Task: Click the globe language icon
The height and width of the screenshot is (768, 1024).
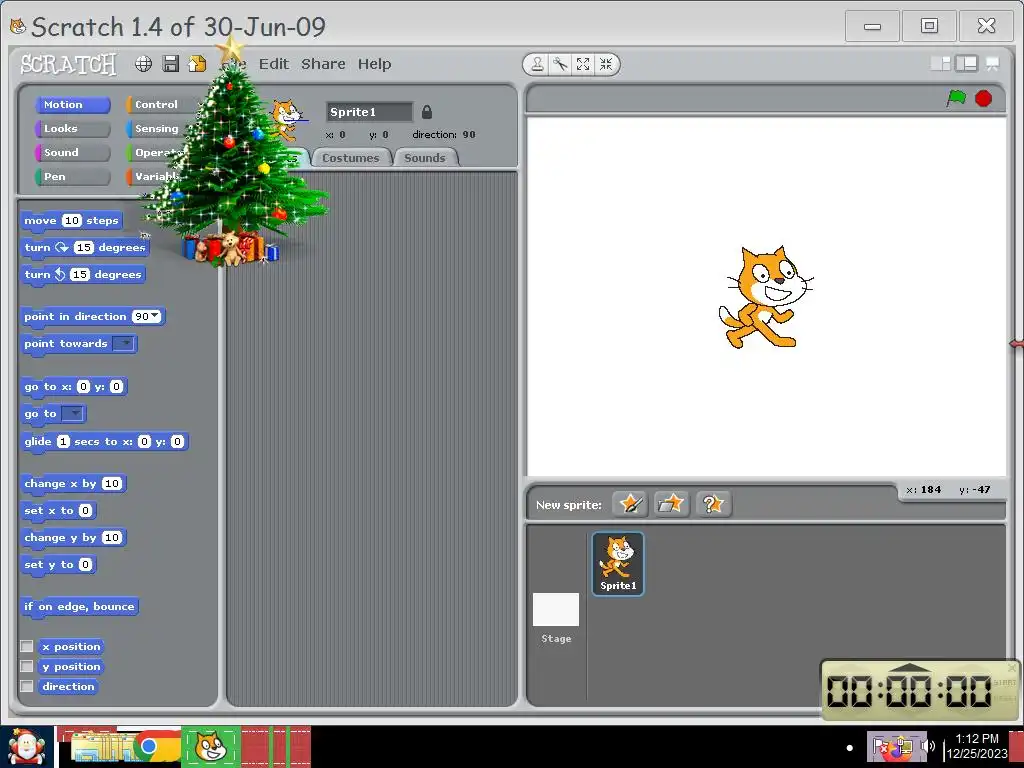Action: 144,63
